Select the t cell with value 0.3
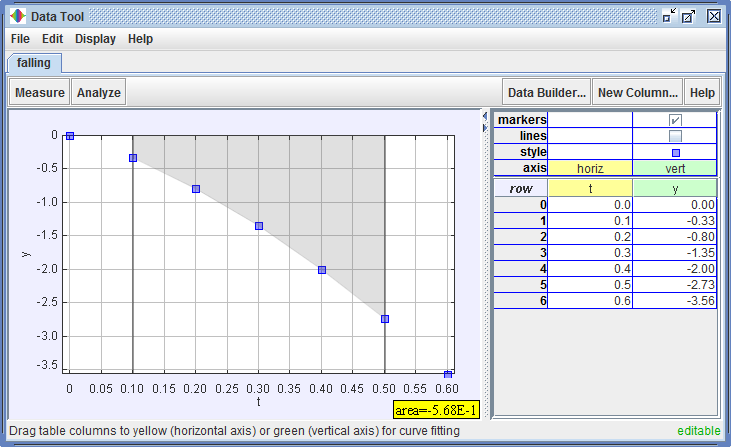The height and width of the screenshot is (447, 731). (x=590, y=253)
